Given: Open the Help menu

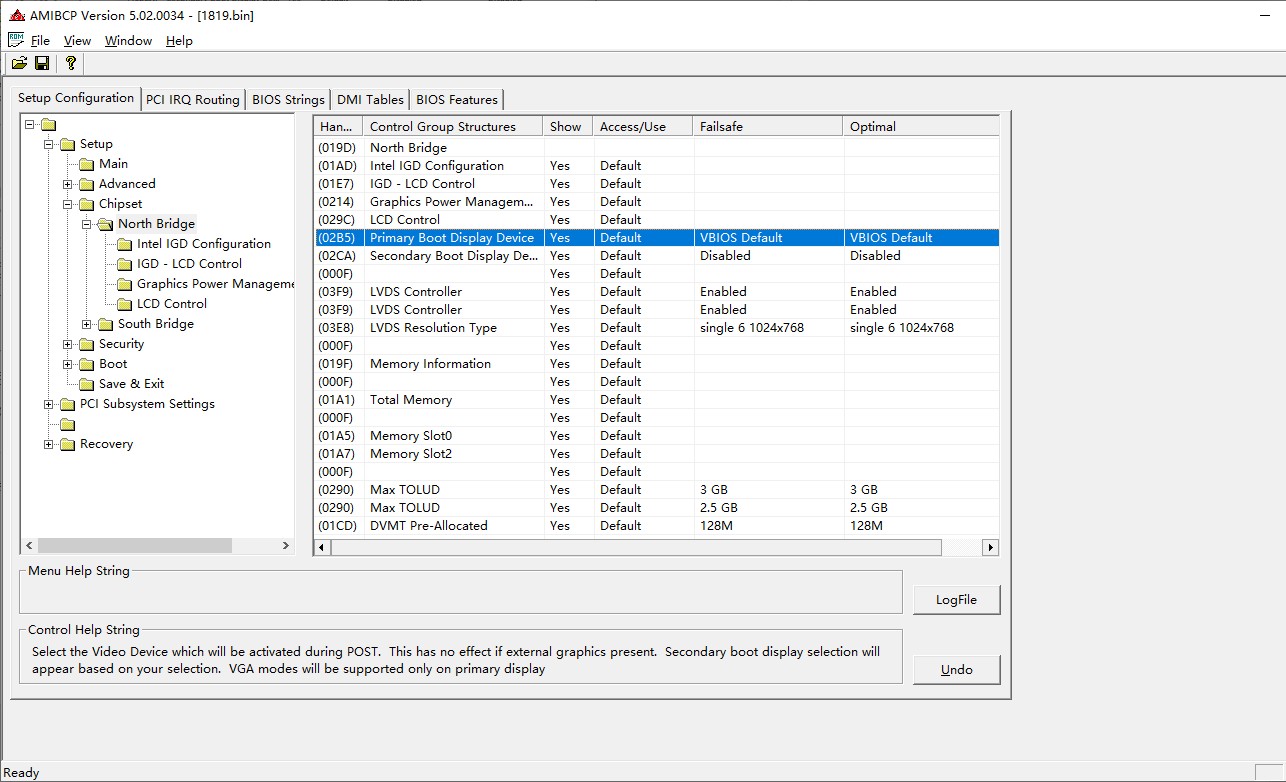Looking at the screenshot, I should (179, 41).
